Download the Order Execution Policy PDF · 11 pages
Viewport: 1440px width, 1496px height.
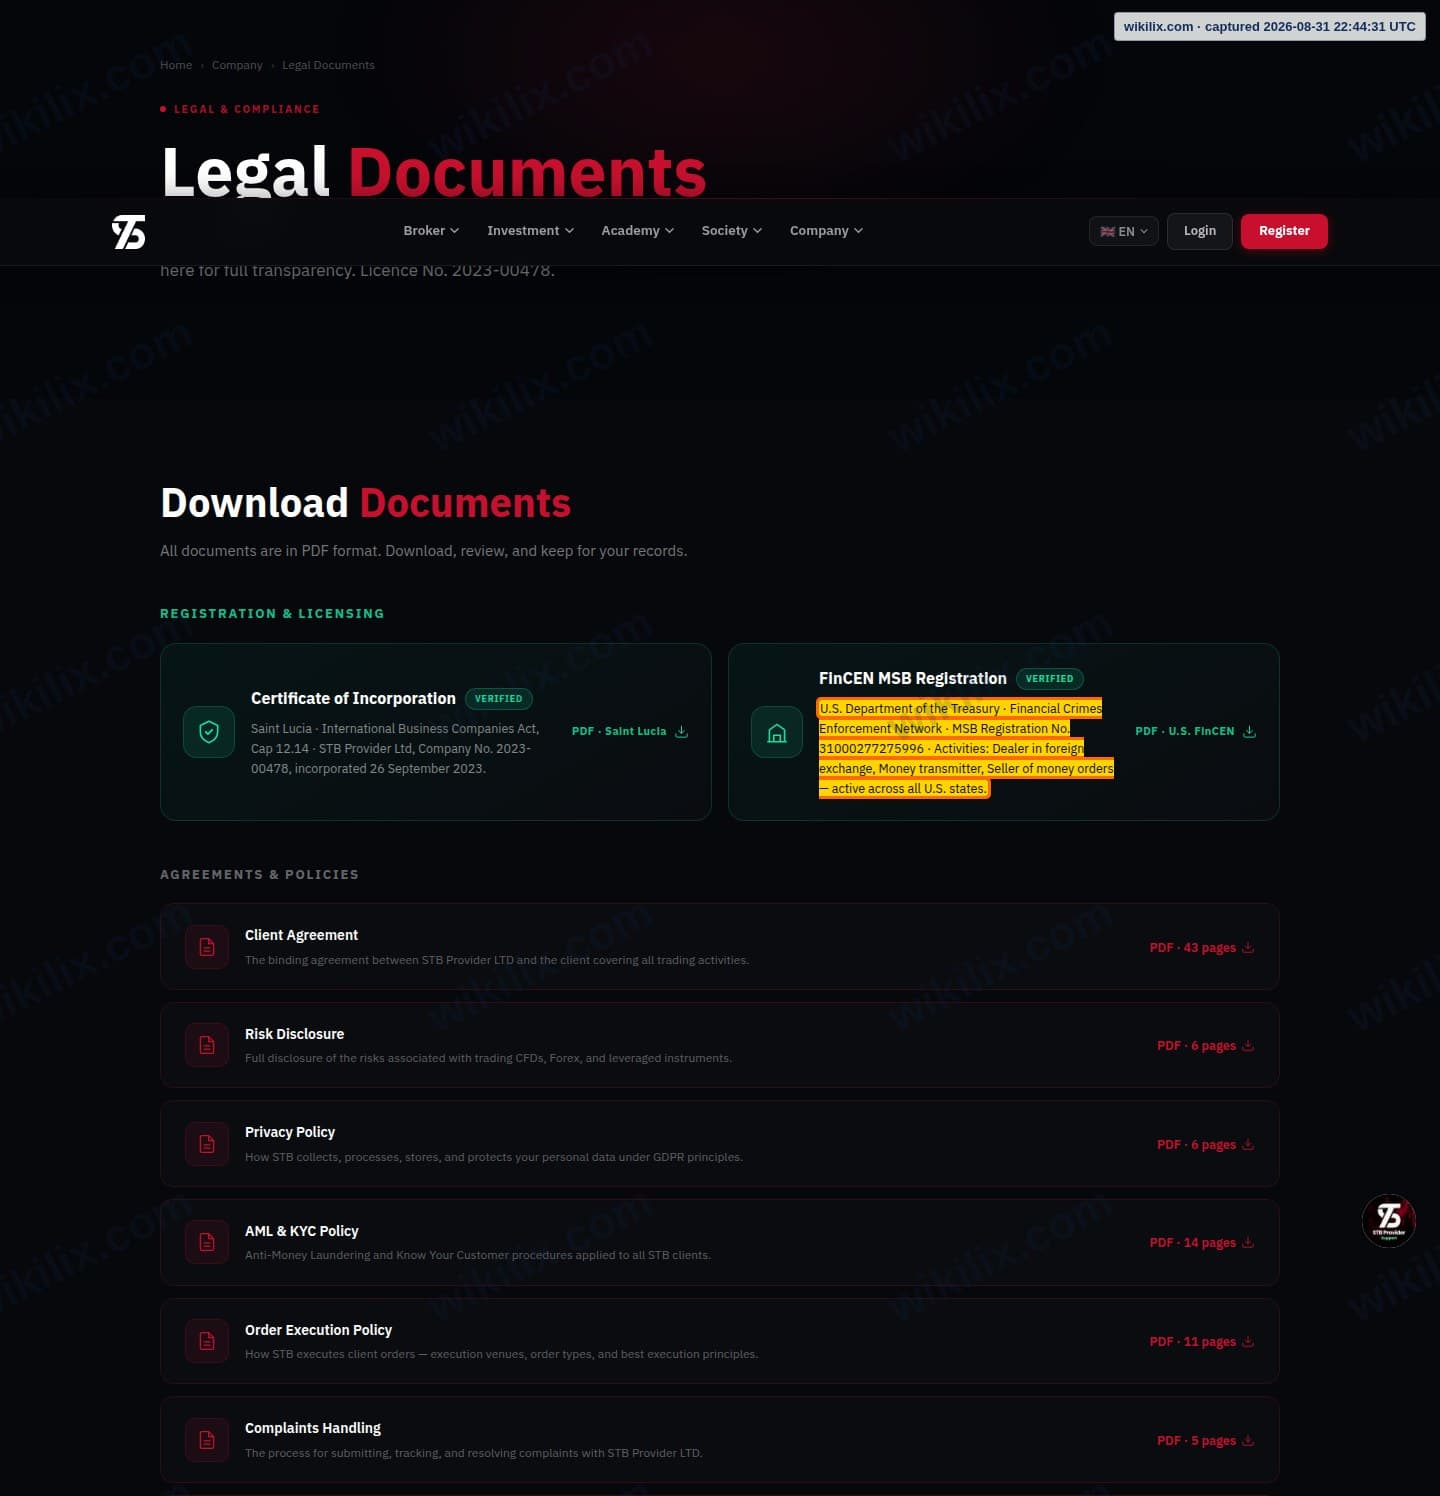(1202, 1341)
